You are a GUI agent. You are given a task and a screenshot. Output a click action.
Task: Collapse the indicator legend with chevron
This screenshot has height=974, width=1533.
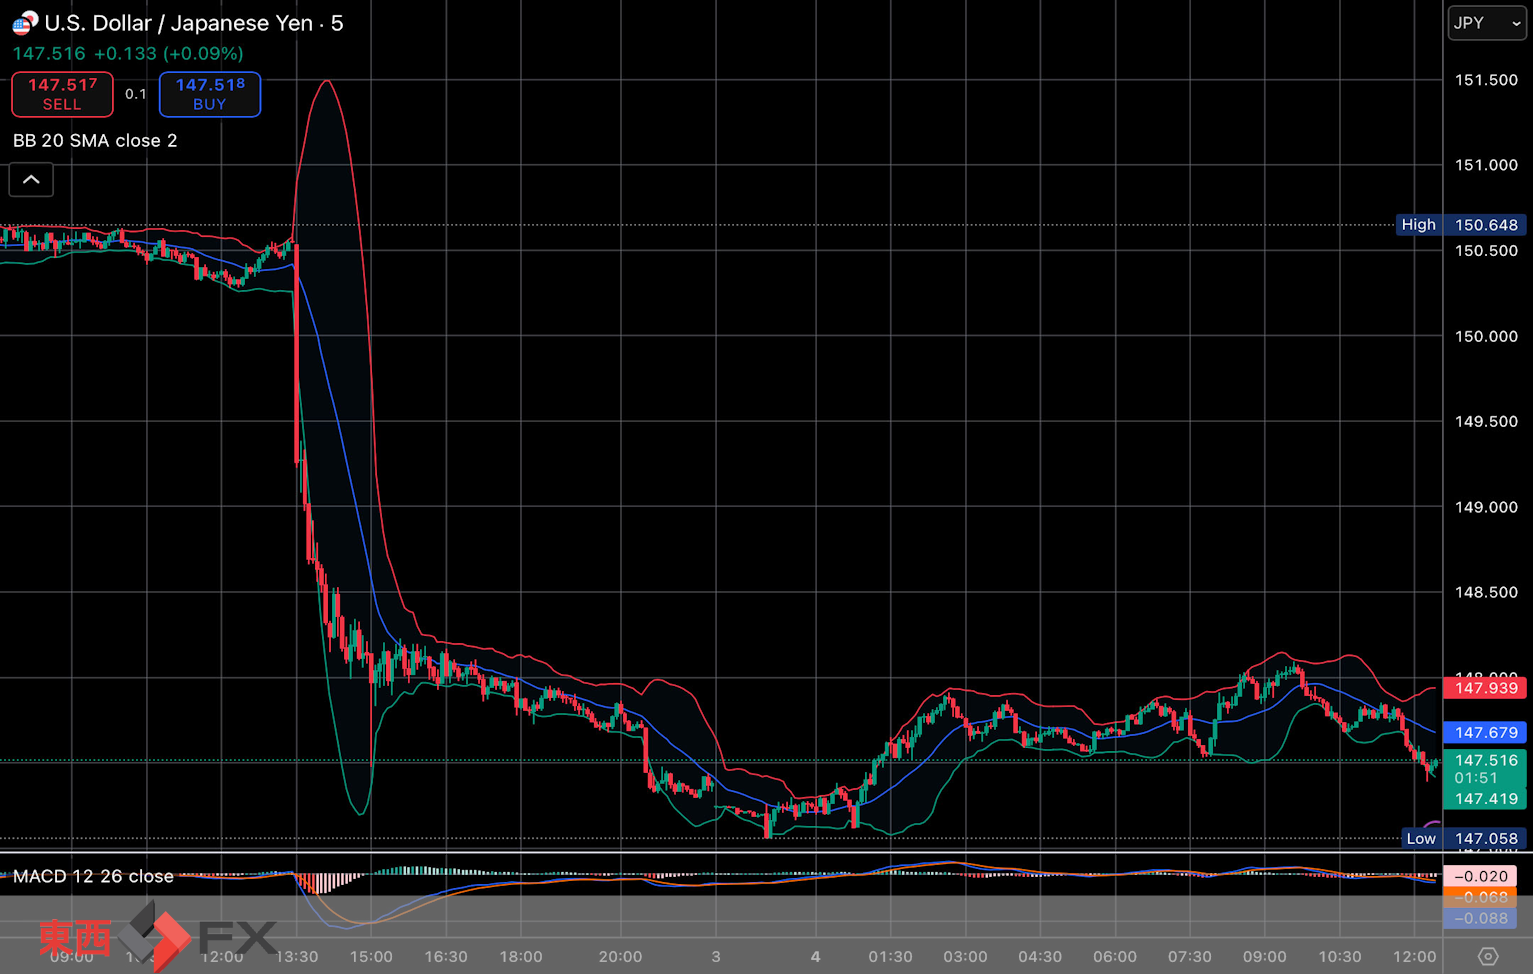pos(31,180)
